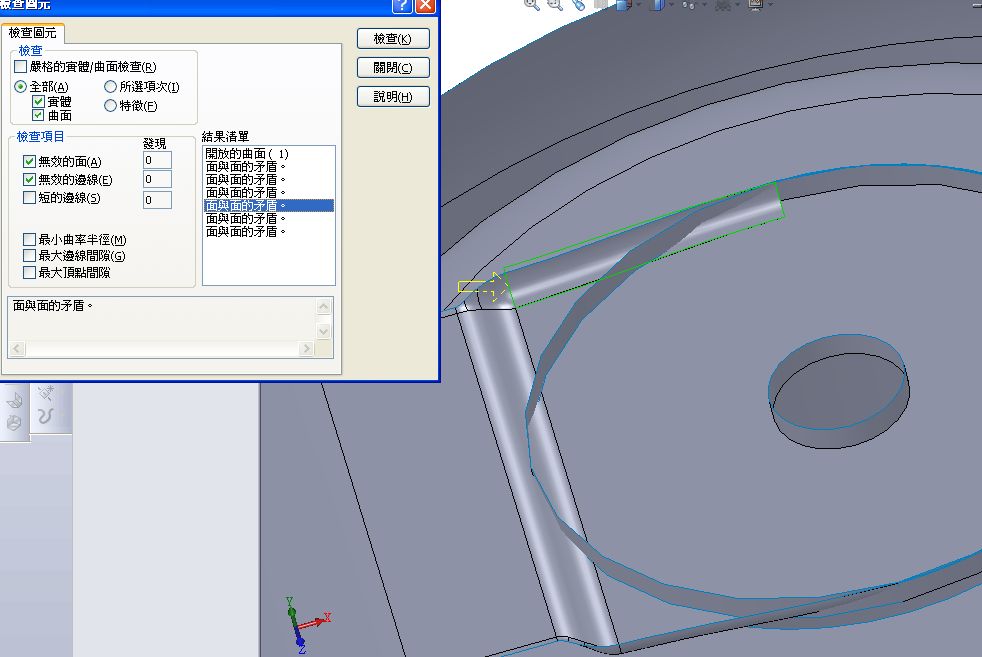This screenshot has height=657, width=982.
Task: Click the message box scroll-left arrow
Action: [17, 348]
